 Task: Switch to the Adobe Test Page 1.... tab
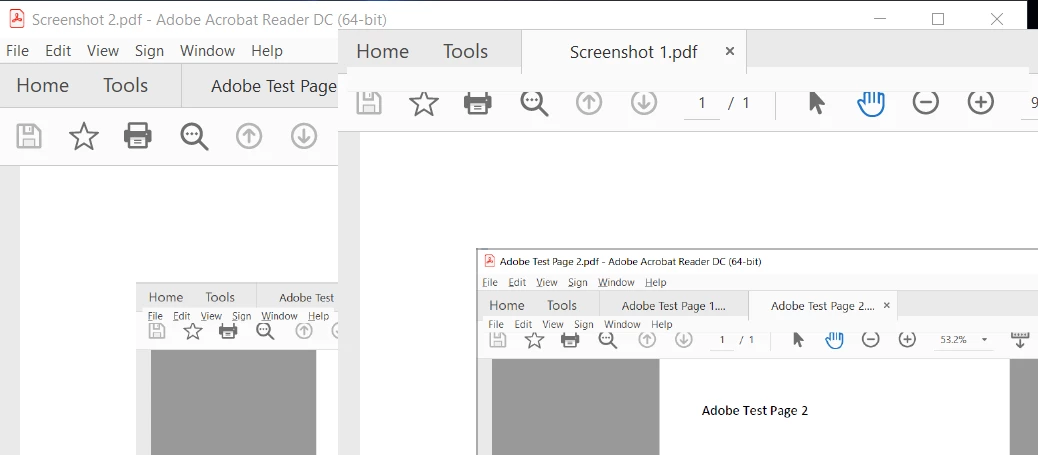674,306
